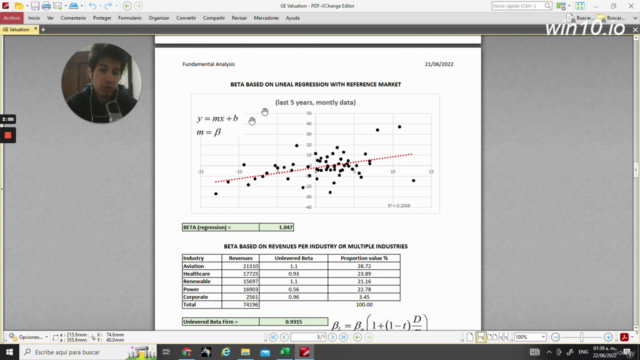The image size is (640, 360).
Task: Switch to single page layout
Action: tap(470, 337)
